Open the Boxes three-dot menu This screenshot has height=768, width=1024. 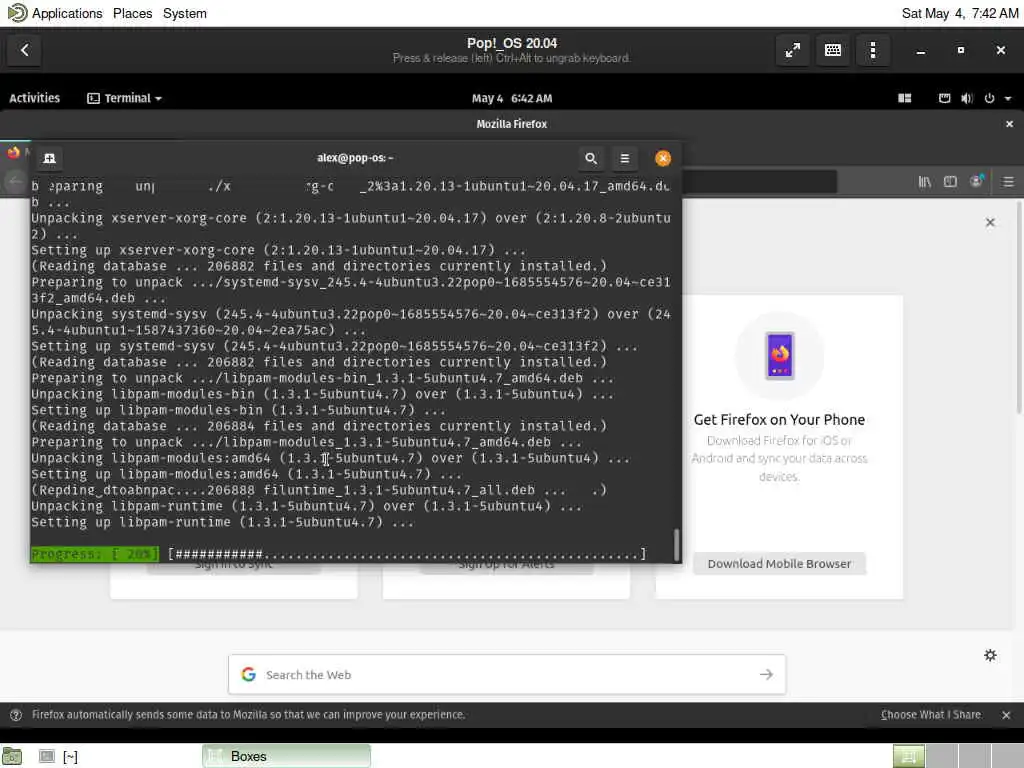click(x=872, y=50)
